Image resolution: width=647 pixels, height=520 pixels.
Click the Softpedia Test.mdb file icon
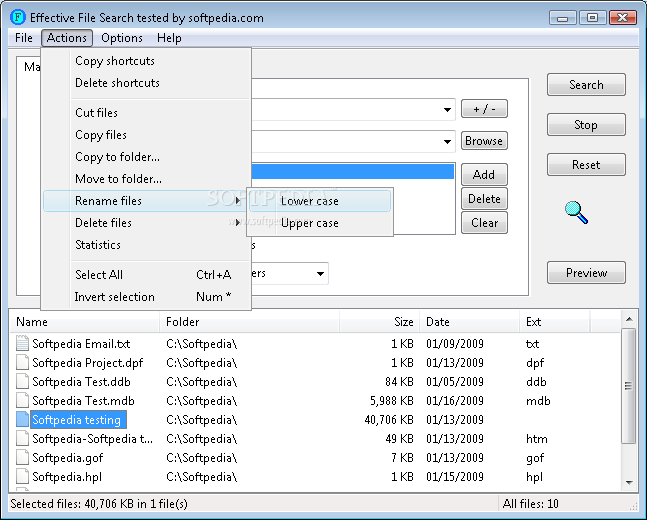click(22, 400)
